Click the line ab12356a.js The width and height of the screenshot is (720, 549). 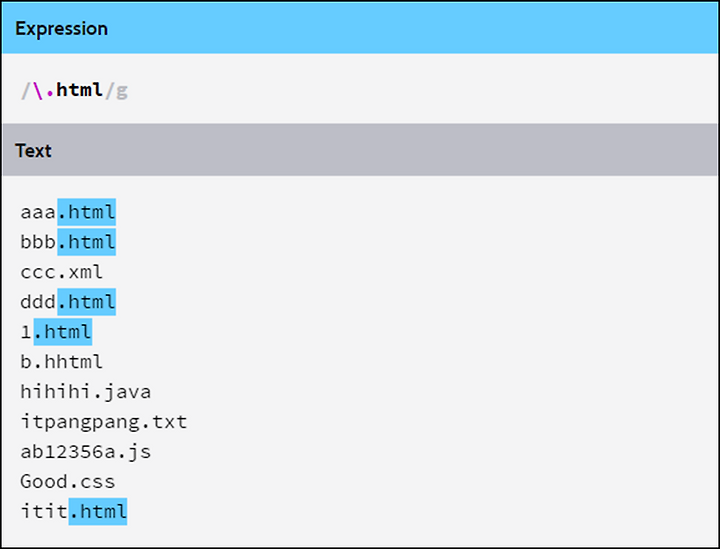86,452
